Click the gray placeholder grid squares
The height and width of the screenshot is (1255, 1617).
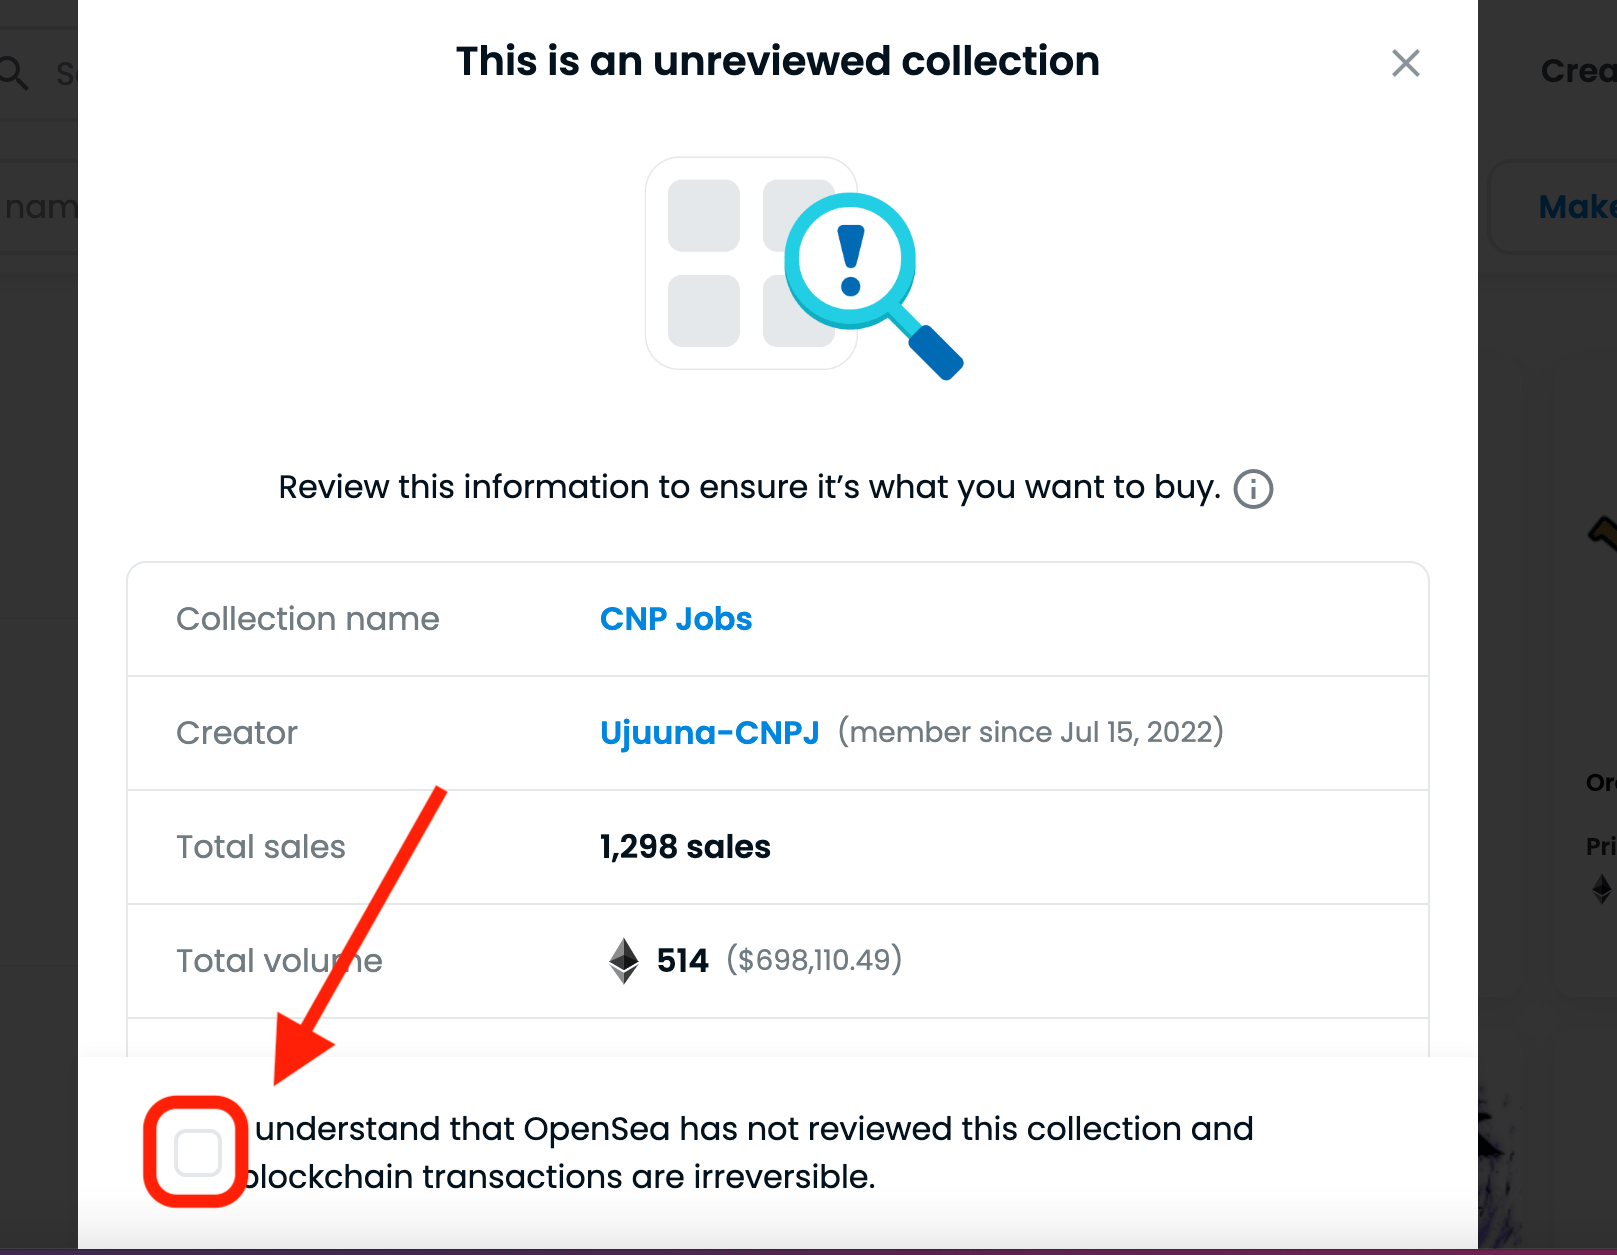(x=751, y=263)
